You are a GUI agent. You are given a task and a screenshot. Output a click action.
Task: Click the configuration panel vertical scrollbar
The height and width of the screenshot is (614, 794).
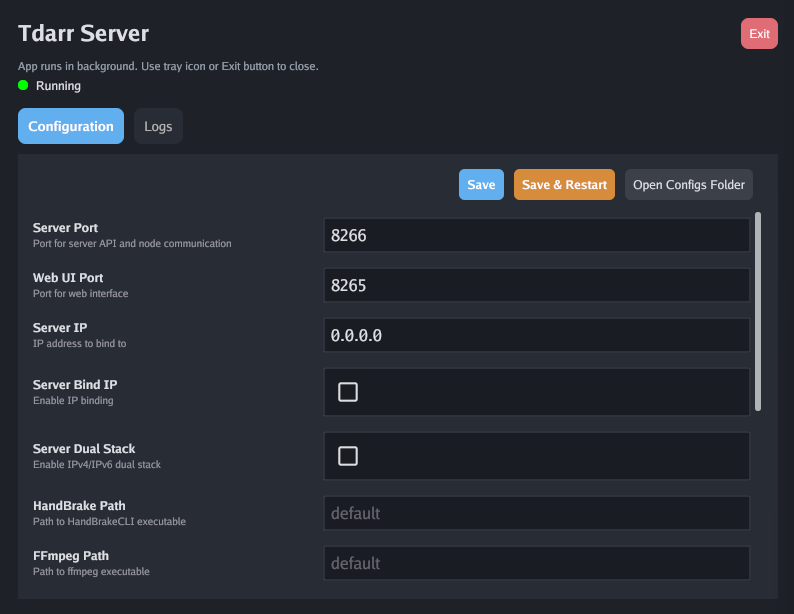[x=758, y=311]
